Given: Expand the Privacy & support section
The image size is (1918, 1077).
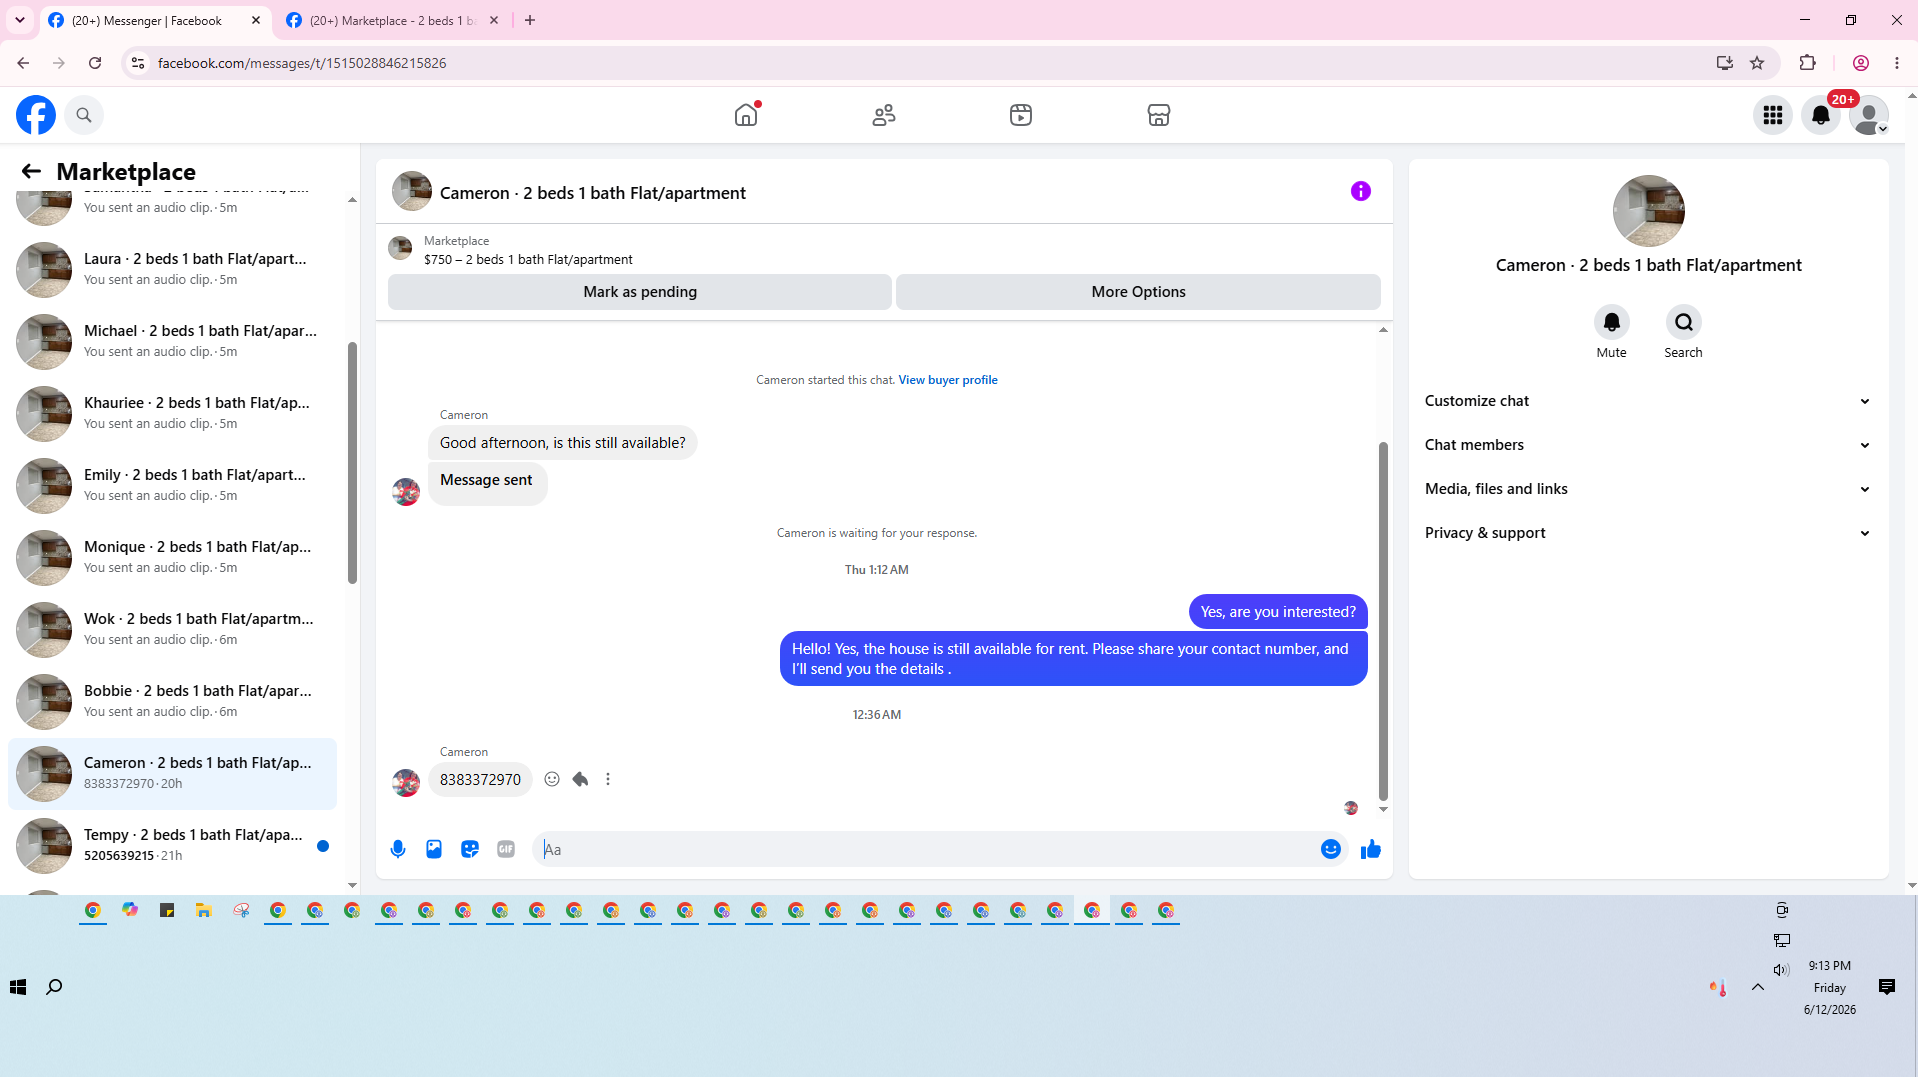Looking at the screenshot, I should tap(1648, 533).
